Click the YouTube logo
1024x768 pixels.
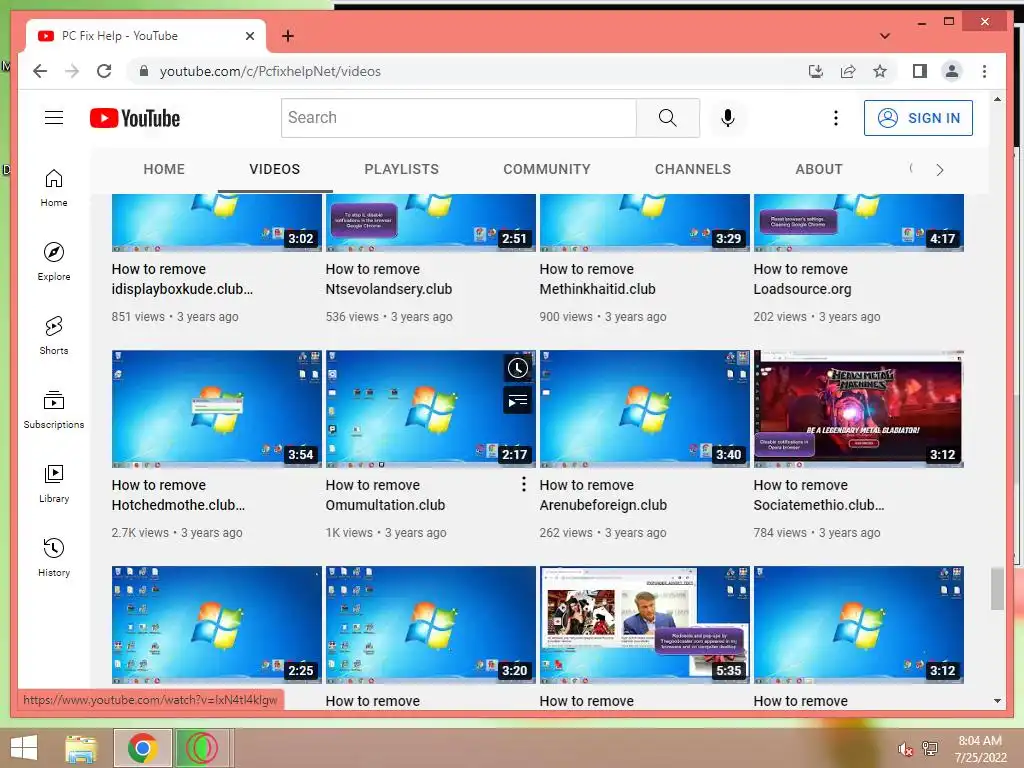point(135,118)
